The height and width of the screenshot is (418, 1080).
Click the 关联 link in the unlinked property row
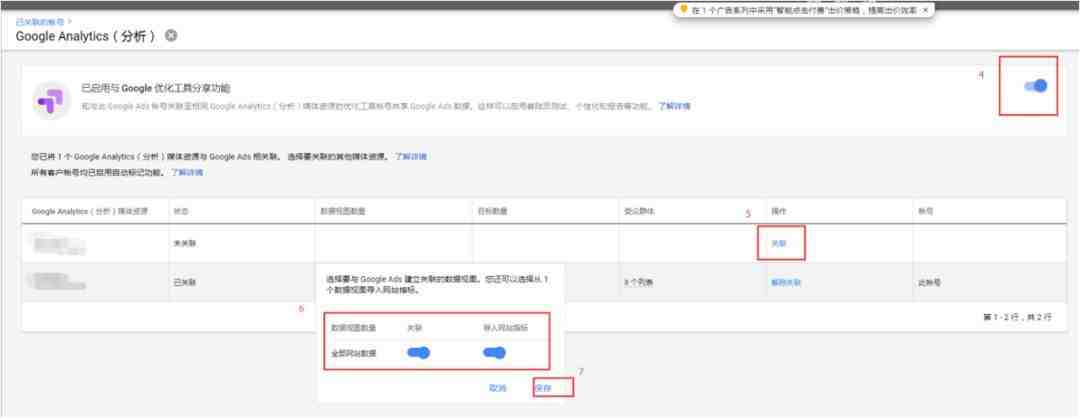(x=778, y=243)
